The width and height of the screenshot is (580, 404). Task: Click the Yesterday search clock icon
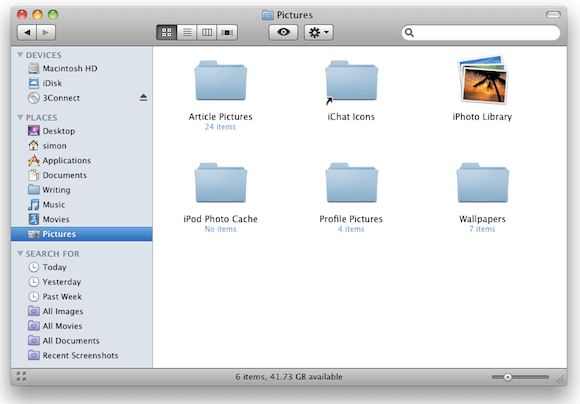pyautogui.click(x=34, y=282)
